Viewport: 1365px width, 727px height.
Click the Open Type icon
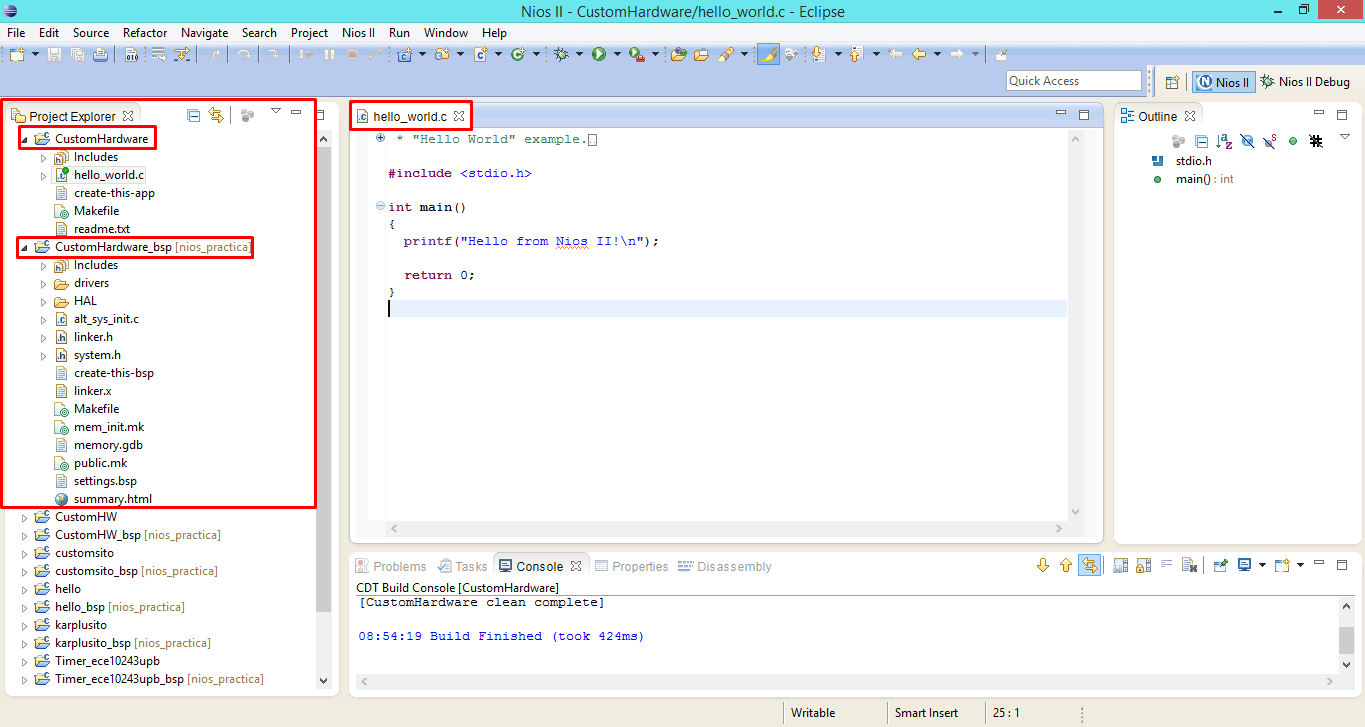678,54
